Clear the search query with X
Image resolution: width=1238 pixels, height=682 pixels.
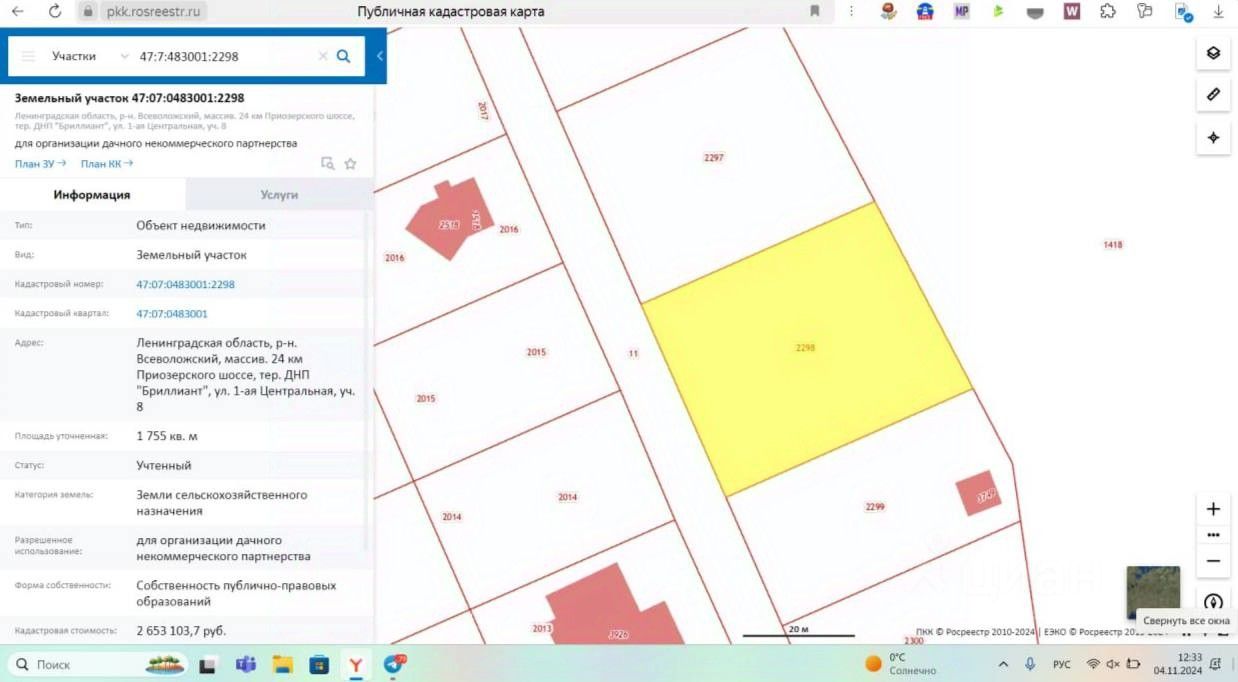(322, 57)
